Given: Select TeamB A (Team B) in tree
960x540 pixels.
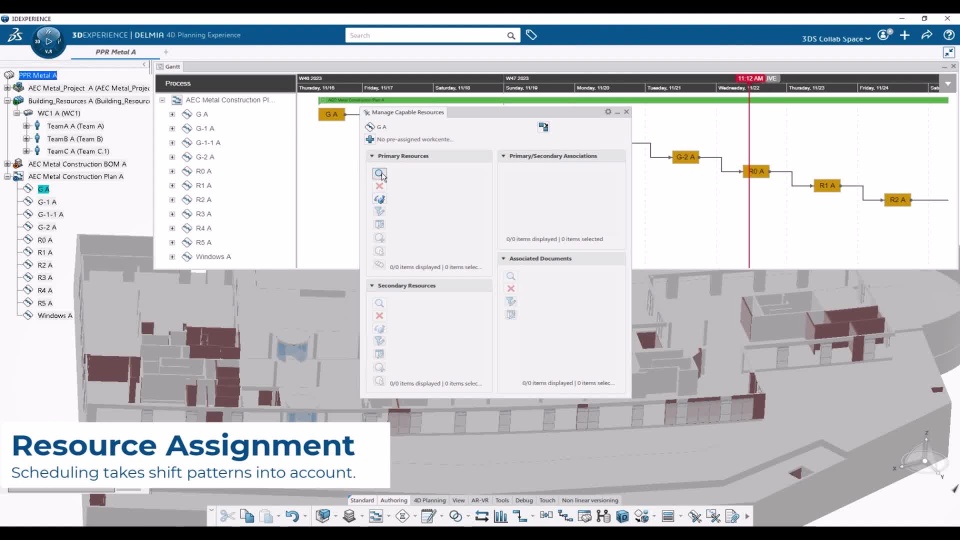Looking at the screenshot, I should [75, 139].
